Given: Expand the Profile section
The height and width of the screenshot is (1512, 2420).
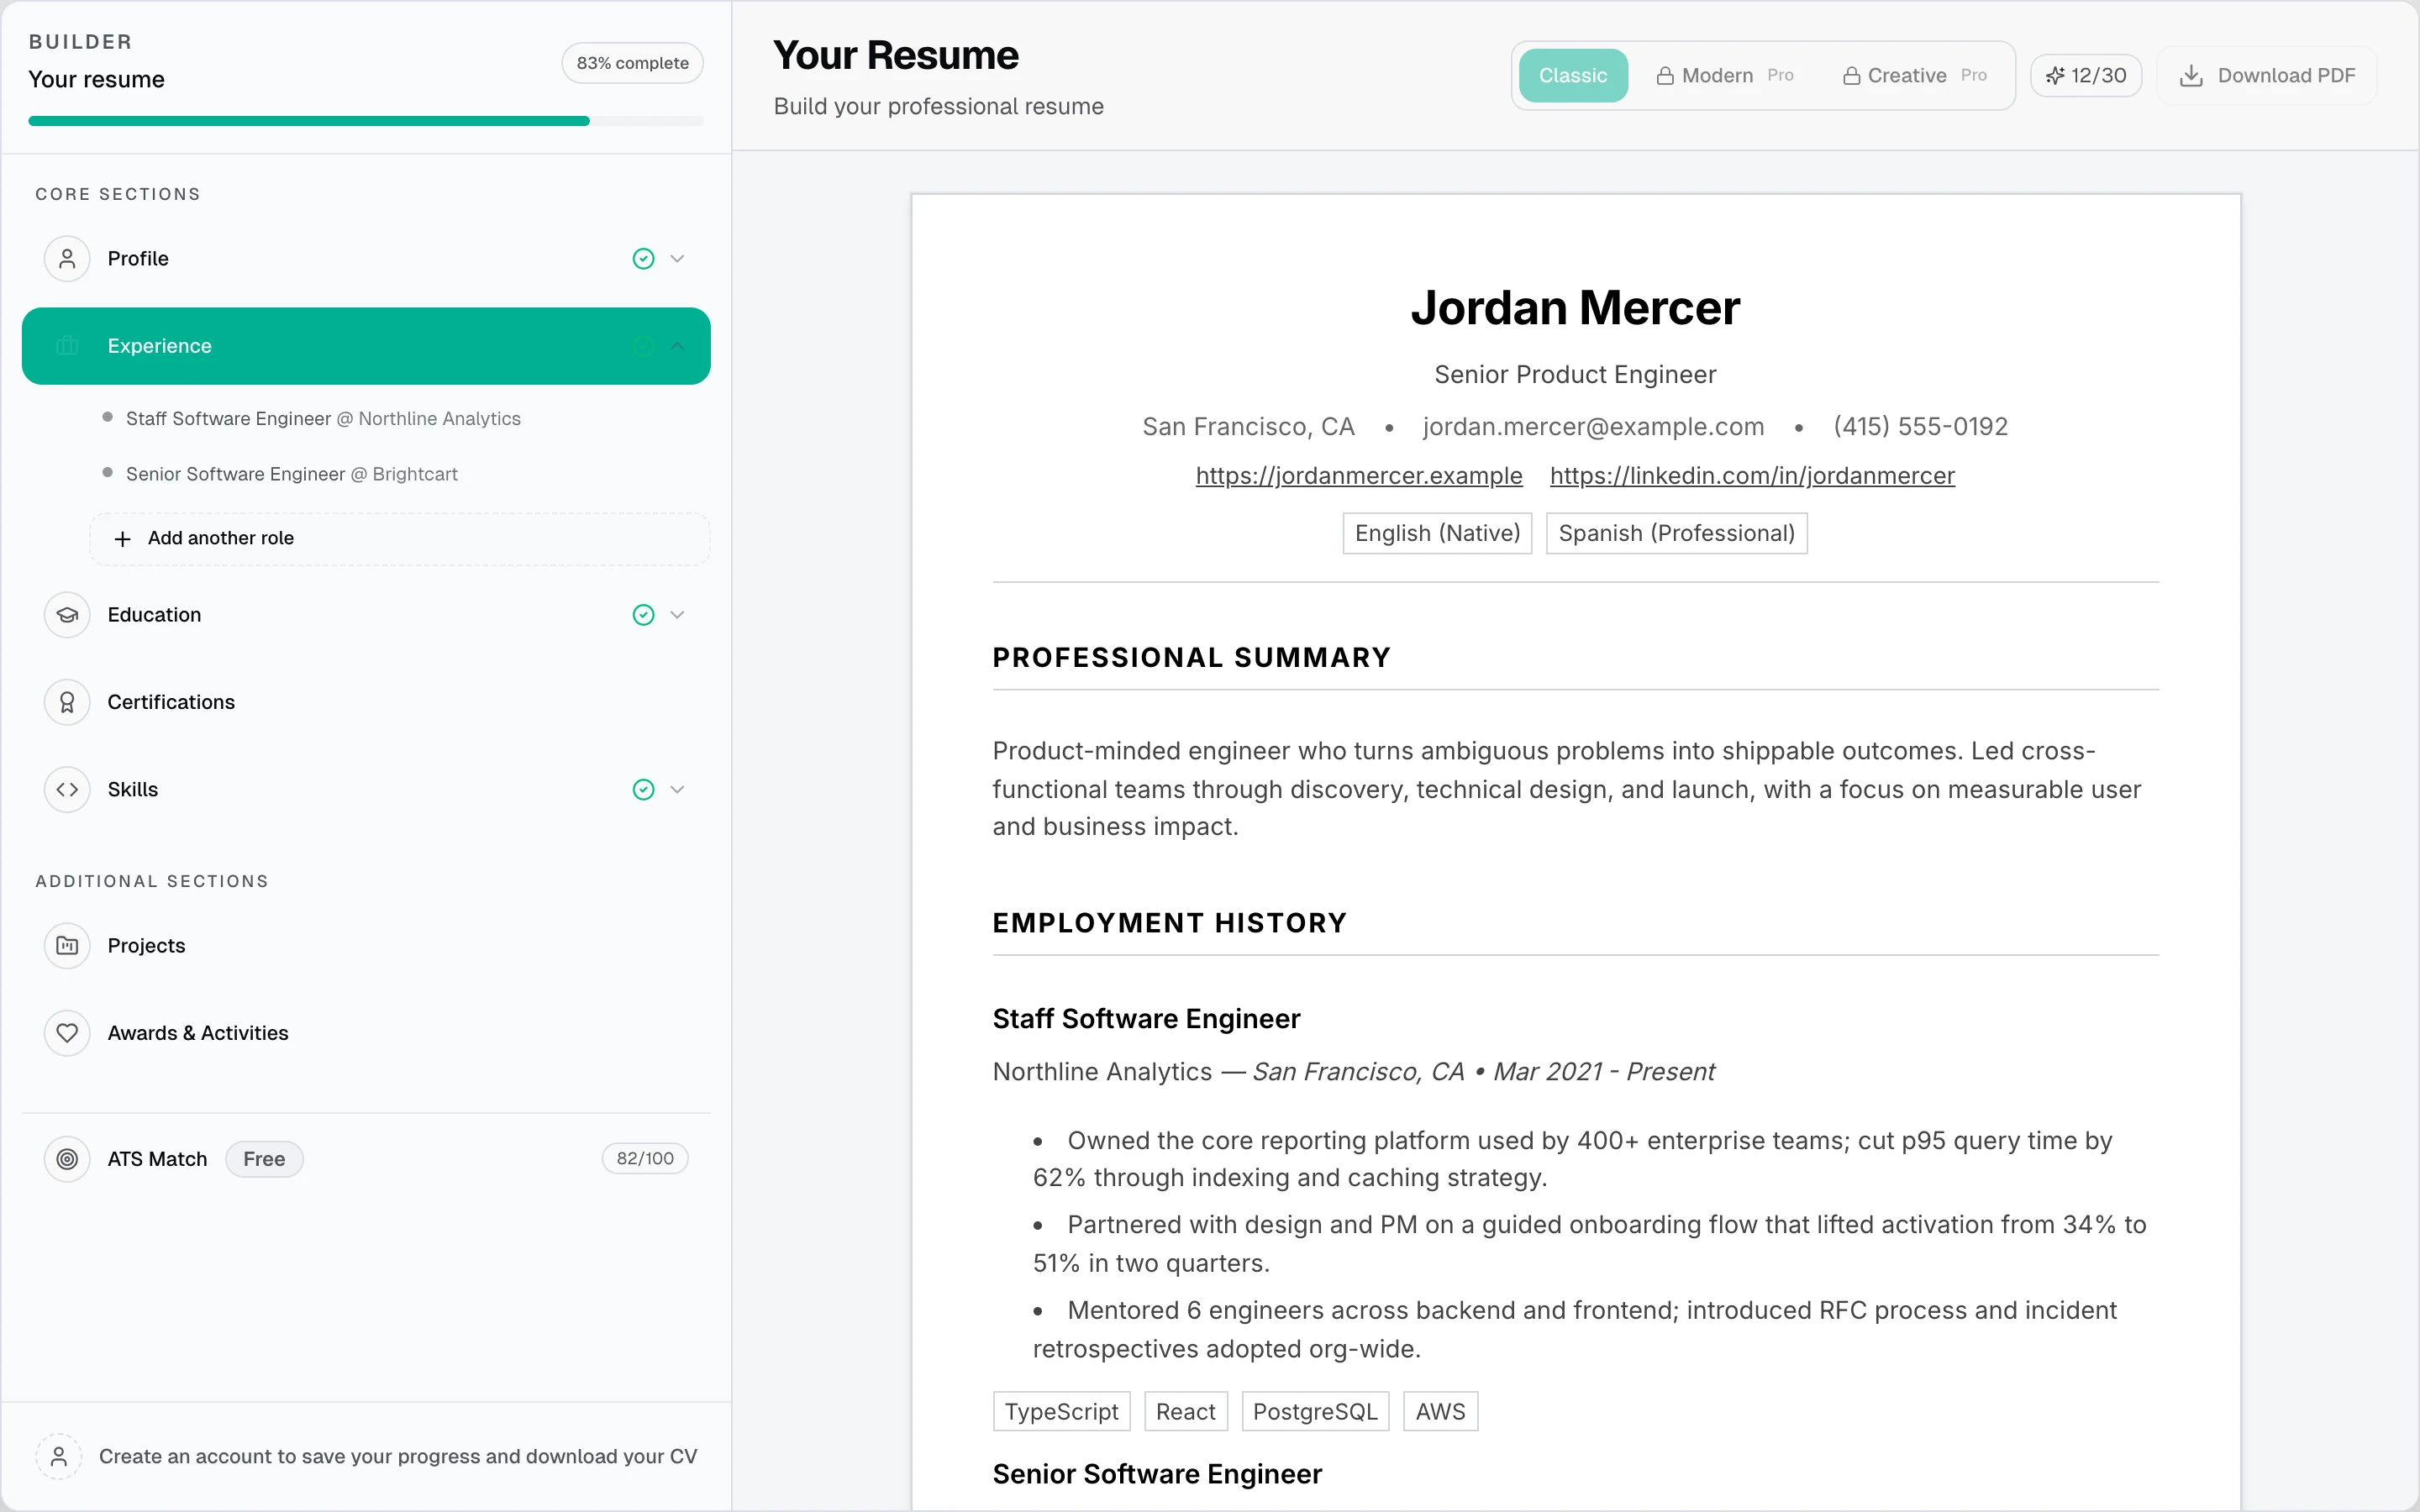Looking at the screenshot, I should pyautogui.click(x=677, y=258).
